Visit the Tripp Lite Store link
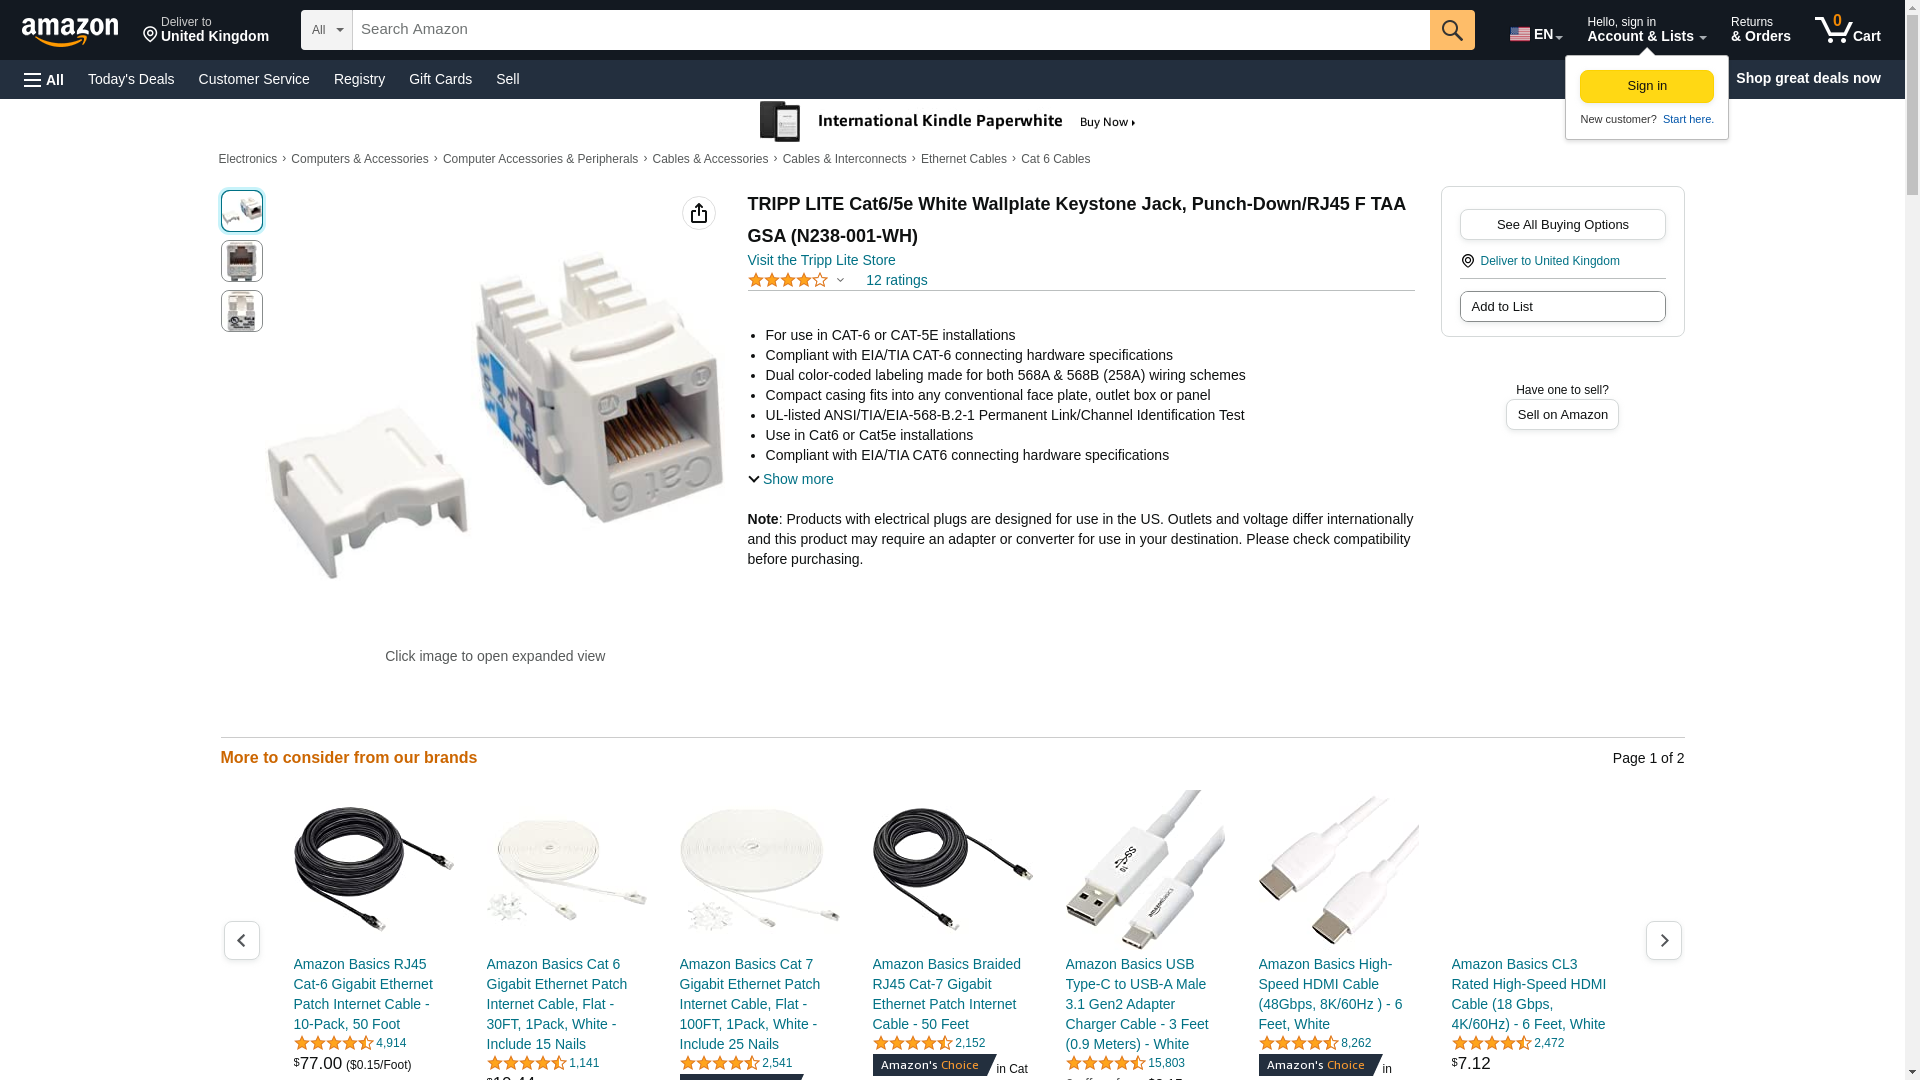Screen dimensions: 1920x1080 pos(821,260)
